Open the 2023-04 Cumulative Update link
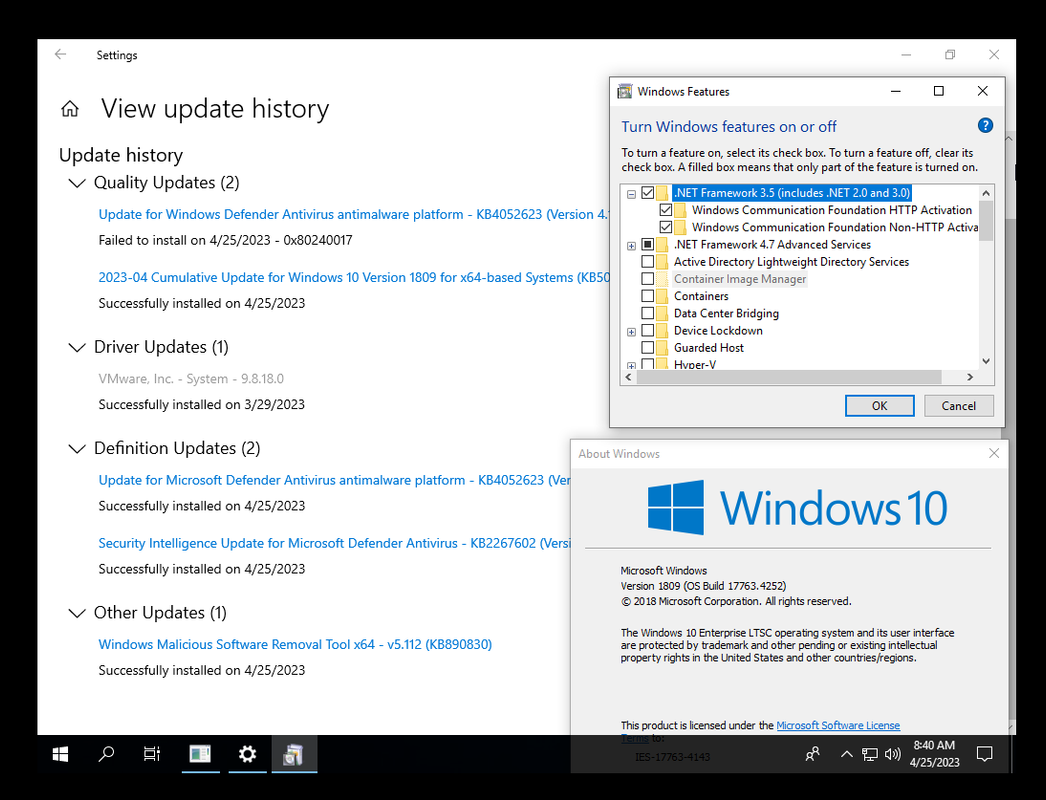Image resolution: width=1046 pixels, height=800 pixels. point(354,278)
